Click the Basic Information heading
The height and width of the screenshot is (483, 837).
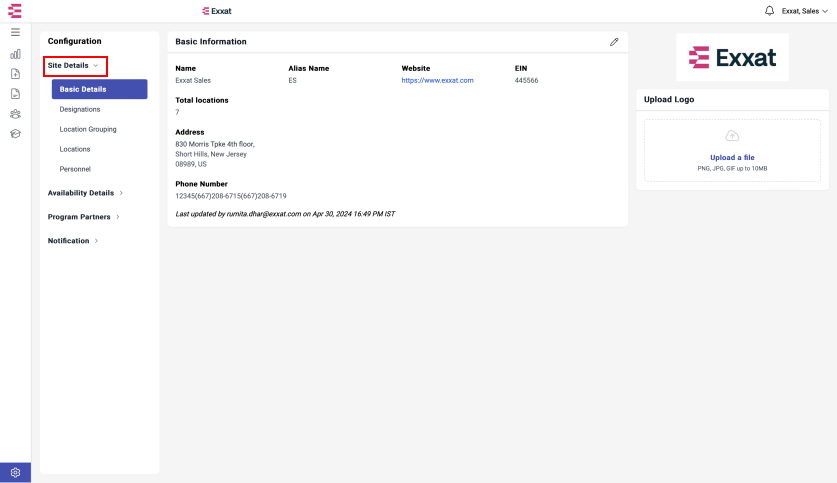(x=211, y=42)
